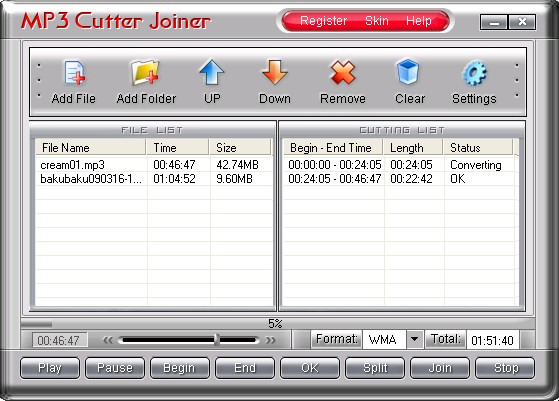Click the 42.74MB size cell
The image size is (559, 401).
pyautogui.click(x=237, y=165)
